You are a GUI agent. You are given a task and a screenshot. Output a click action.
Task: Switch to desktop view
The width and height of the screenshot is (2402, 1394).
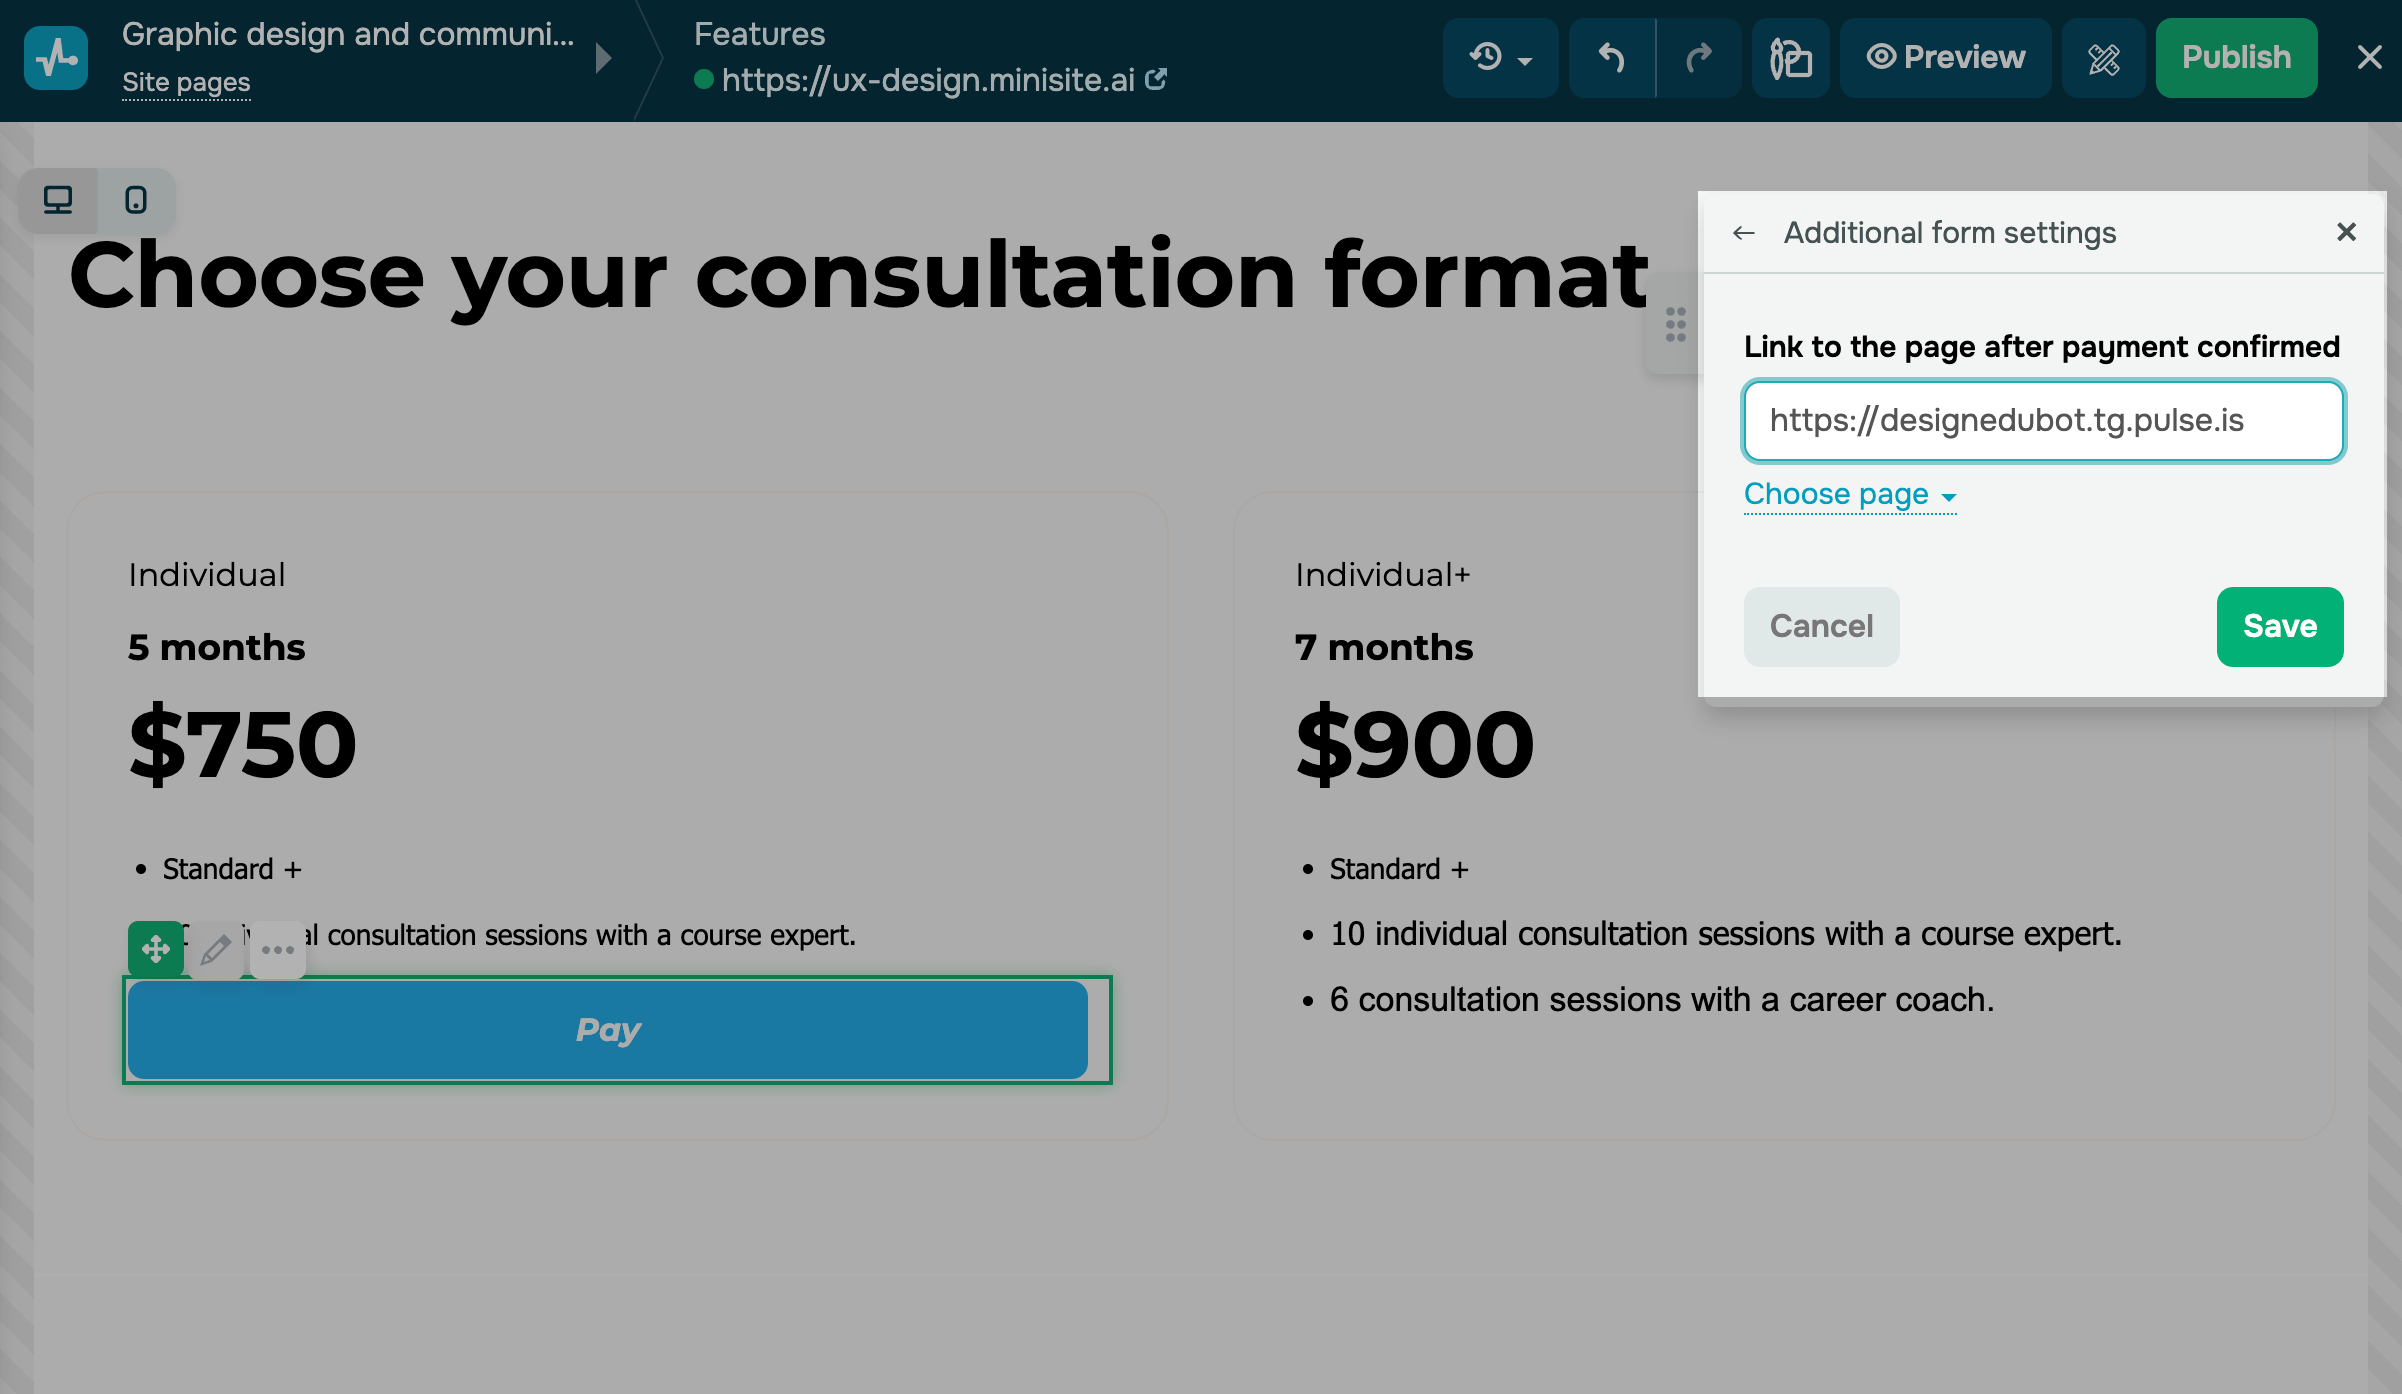click(x=58, y=200)
